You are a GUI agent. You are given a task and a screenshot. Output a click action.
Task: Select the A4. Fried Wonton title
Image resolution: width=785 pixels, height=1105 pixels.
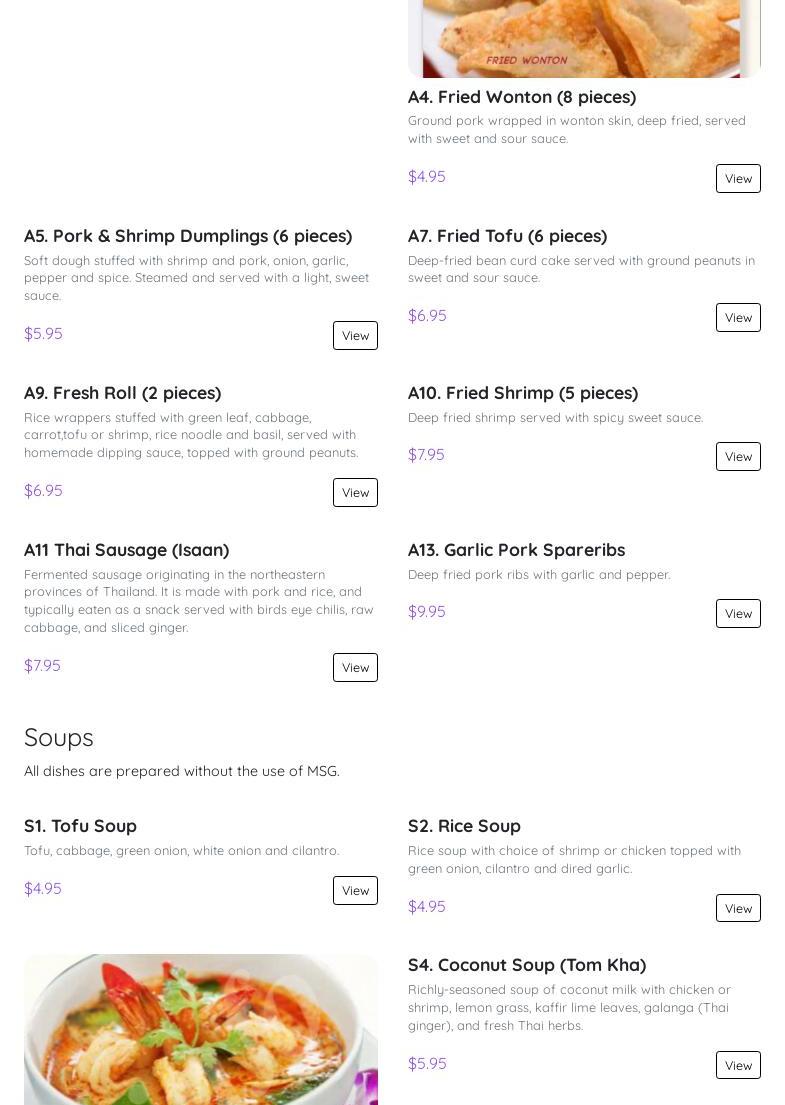pos(522,97)
